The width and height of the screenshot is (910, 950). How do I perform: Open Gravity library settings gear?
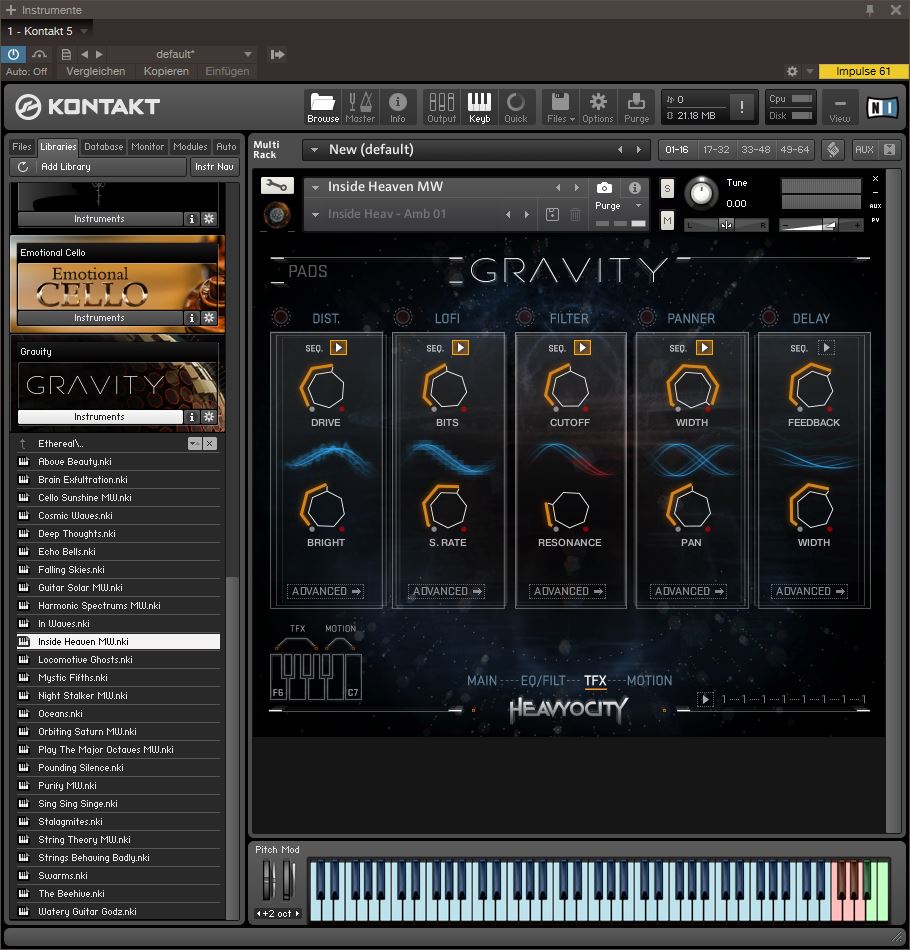[208, 417]
